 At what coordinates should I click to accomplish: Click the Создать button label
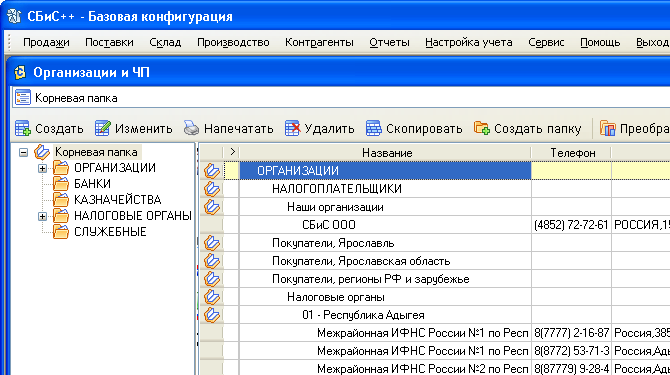59,129
